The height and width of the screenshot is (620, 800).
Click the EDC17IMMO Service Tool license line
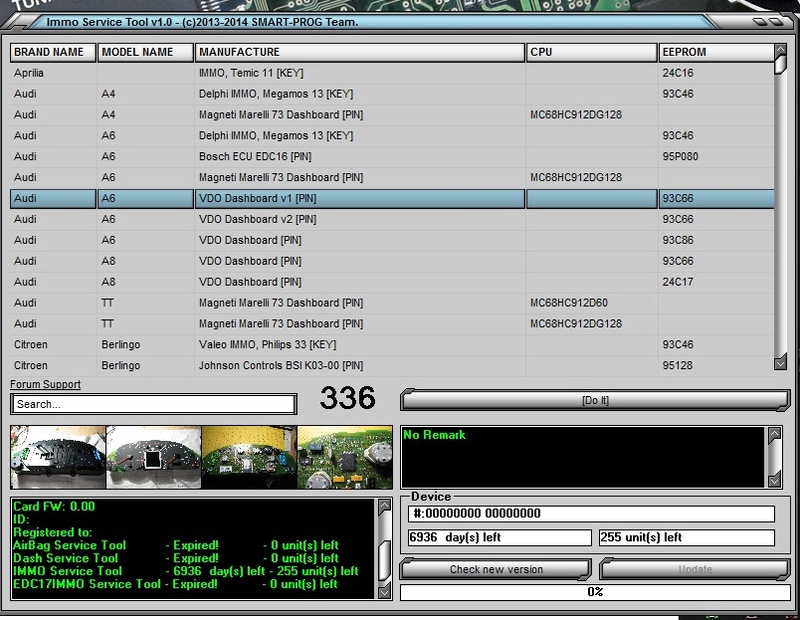(175, 584)
